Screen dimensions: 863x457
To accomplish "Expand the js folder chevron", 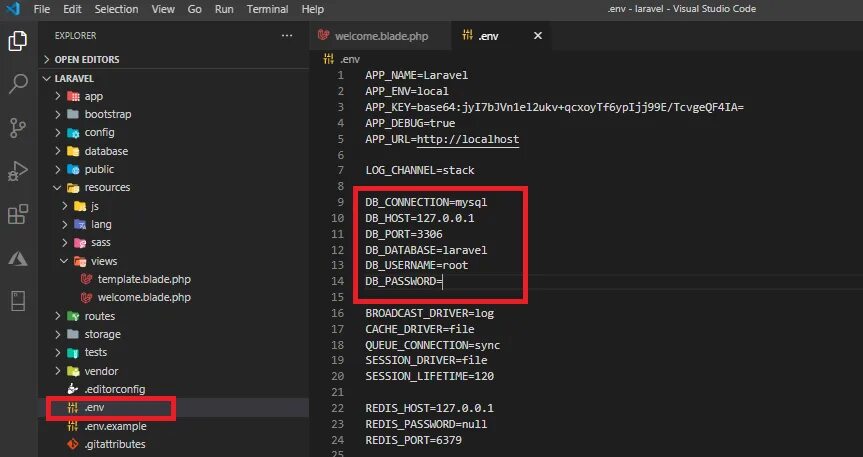I will (65, 206).
